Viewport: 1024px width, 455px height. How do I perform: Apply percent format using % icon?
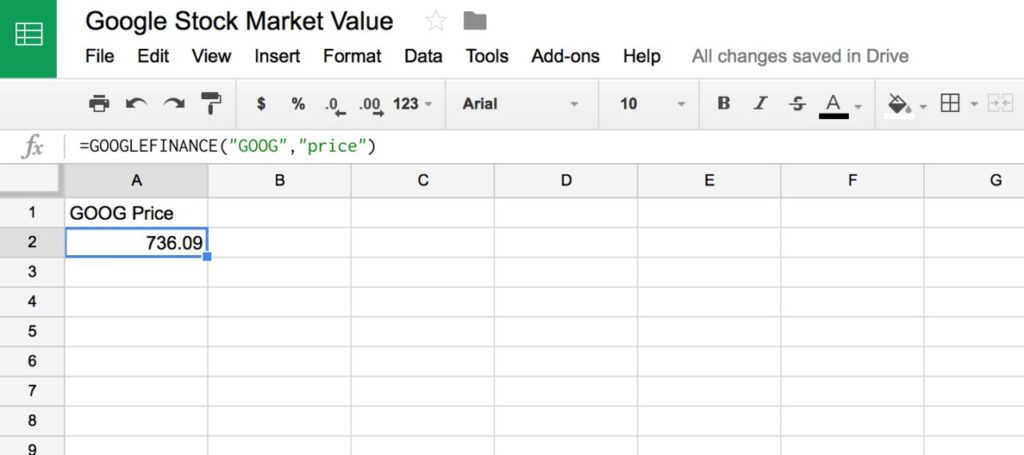click(298, 103)
